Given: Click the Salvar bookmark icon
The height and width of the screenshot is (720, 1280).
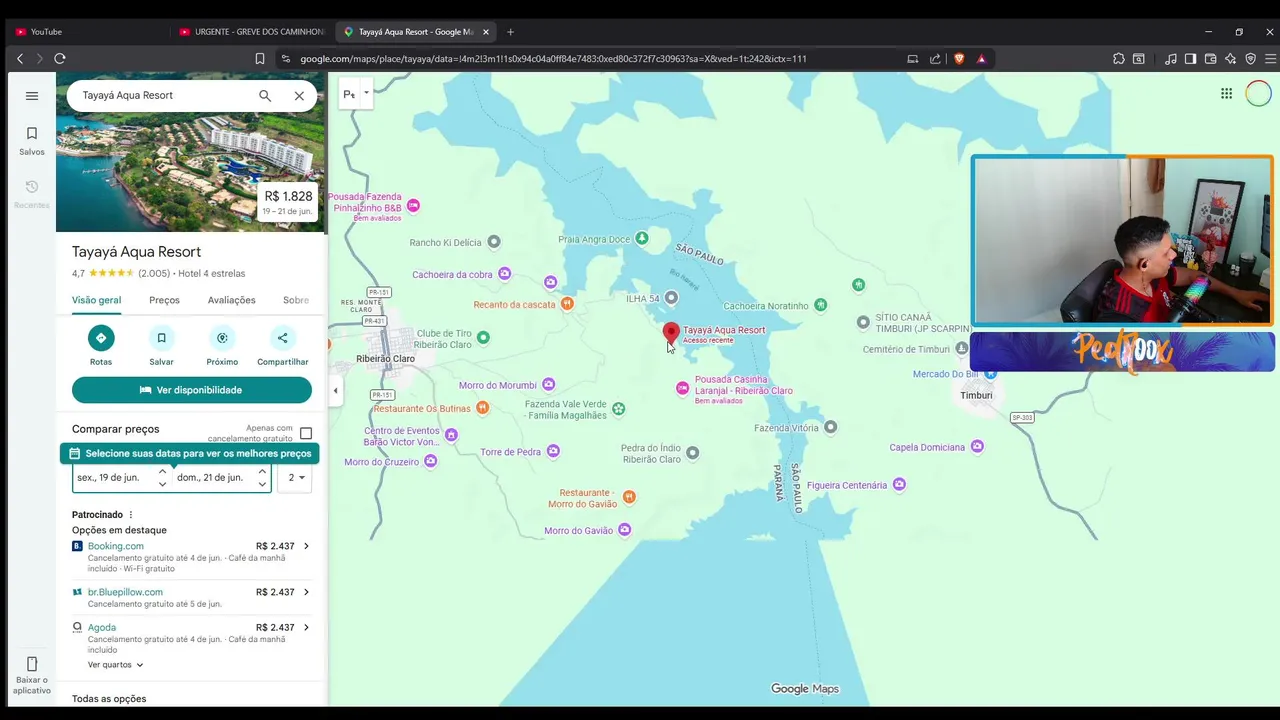Looking at the screenshot, I should [161, 338].
